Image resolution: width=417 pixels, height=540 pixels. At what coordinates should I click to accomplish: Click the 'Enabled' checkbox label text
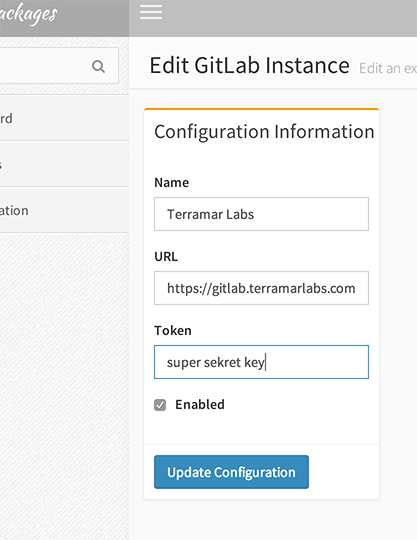click(200, 404)
